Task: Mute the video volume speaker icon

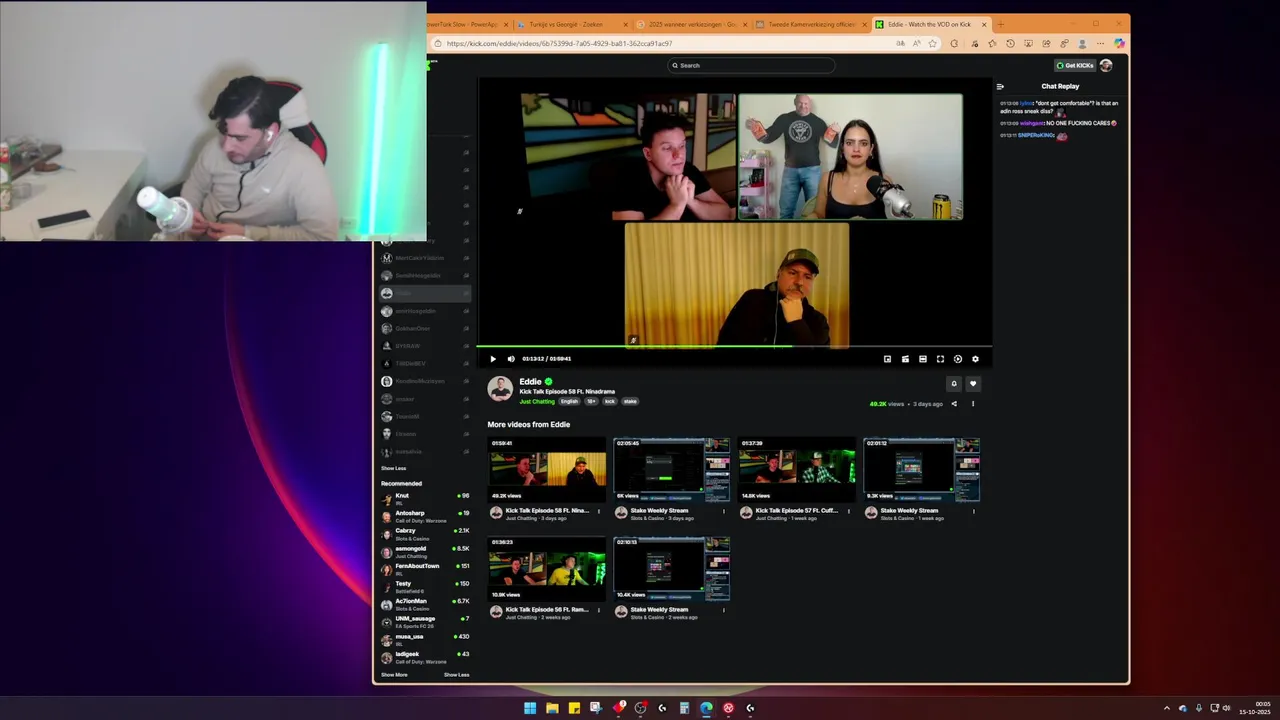Action: [511, 359]
